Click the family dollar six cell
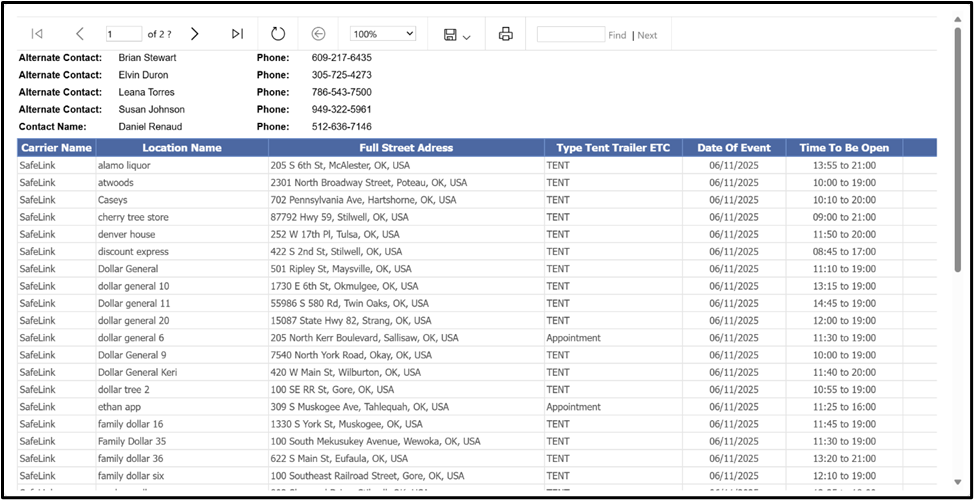Image resolution: width=974 pixels, height=500 pixels. tap(182, 476)
